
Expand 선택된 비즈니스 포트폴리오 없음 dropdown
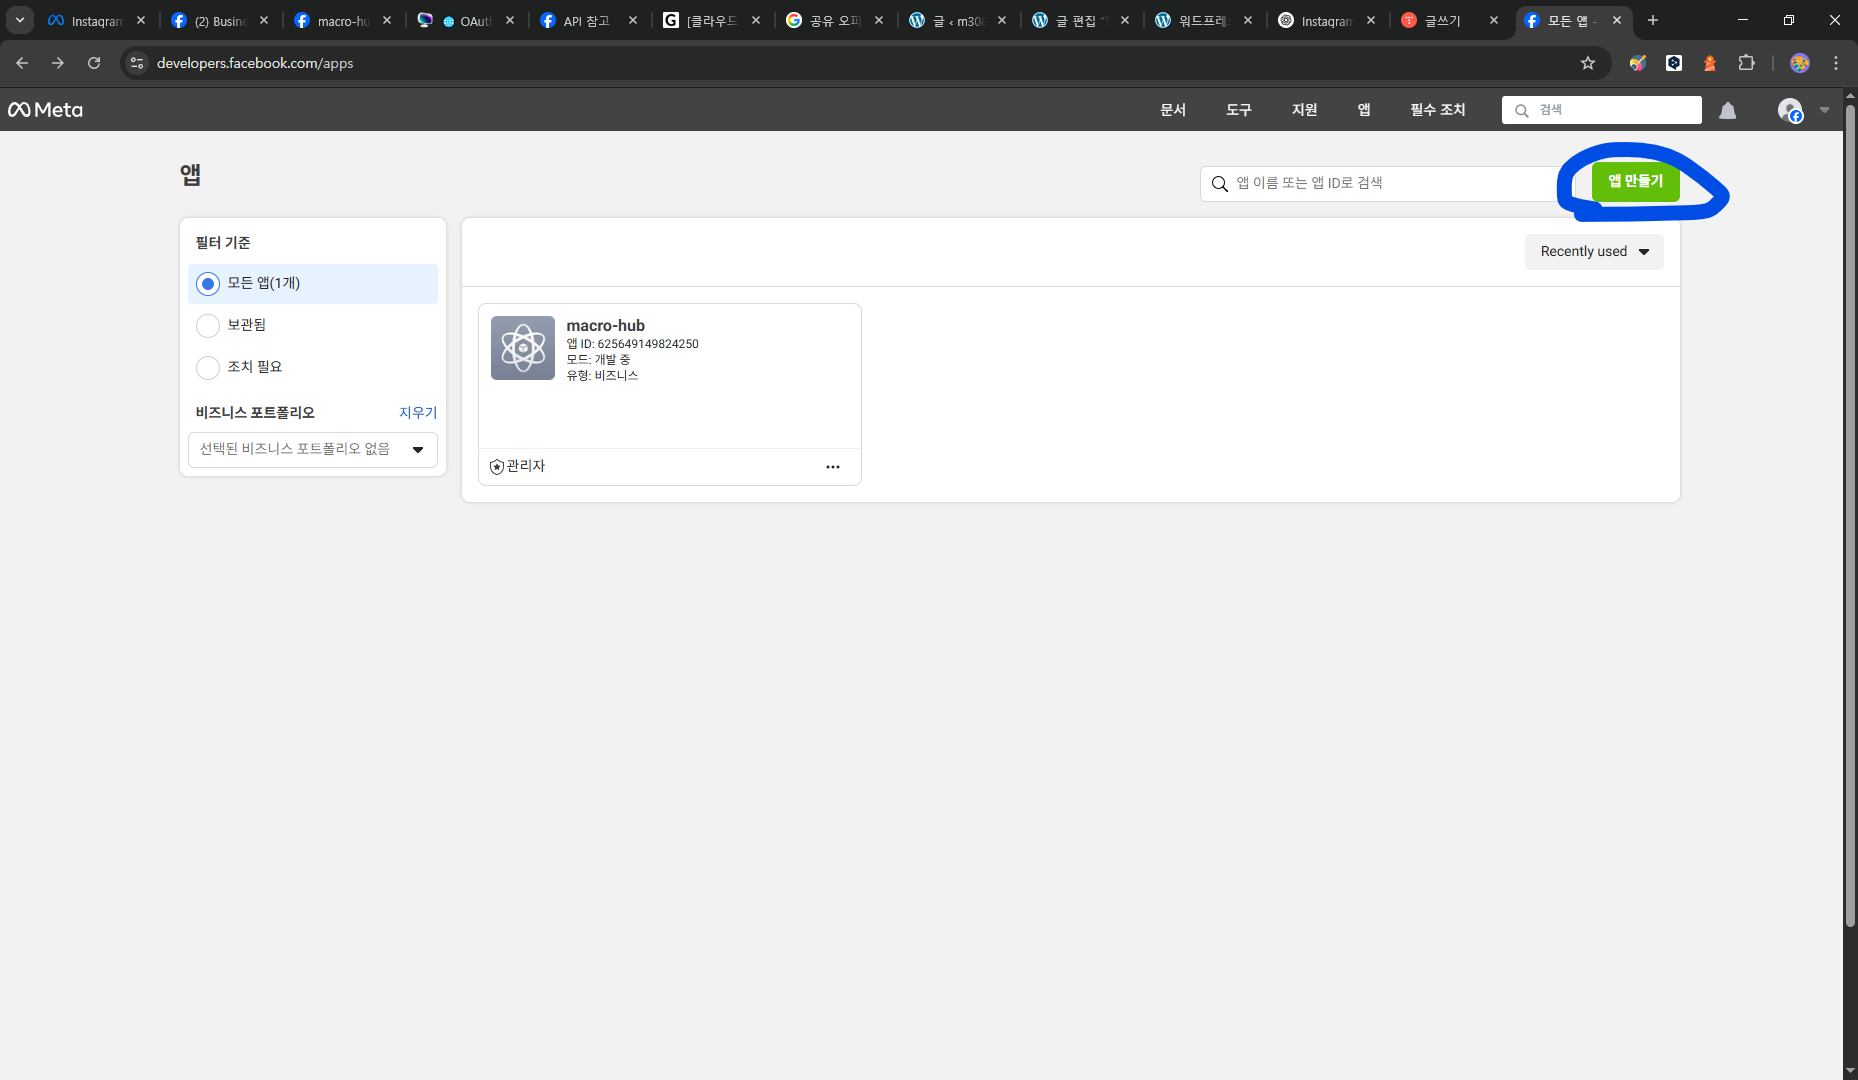click(313, 450)
